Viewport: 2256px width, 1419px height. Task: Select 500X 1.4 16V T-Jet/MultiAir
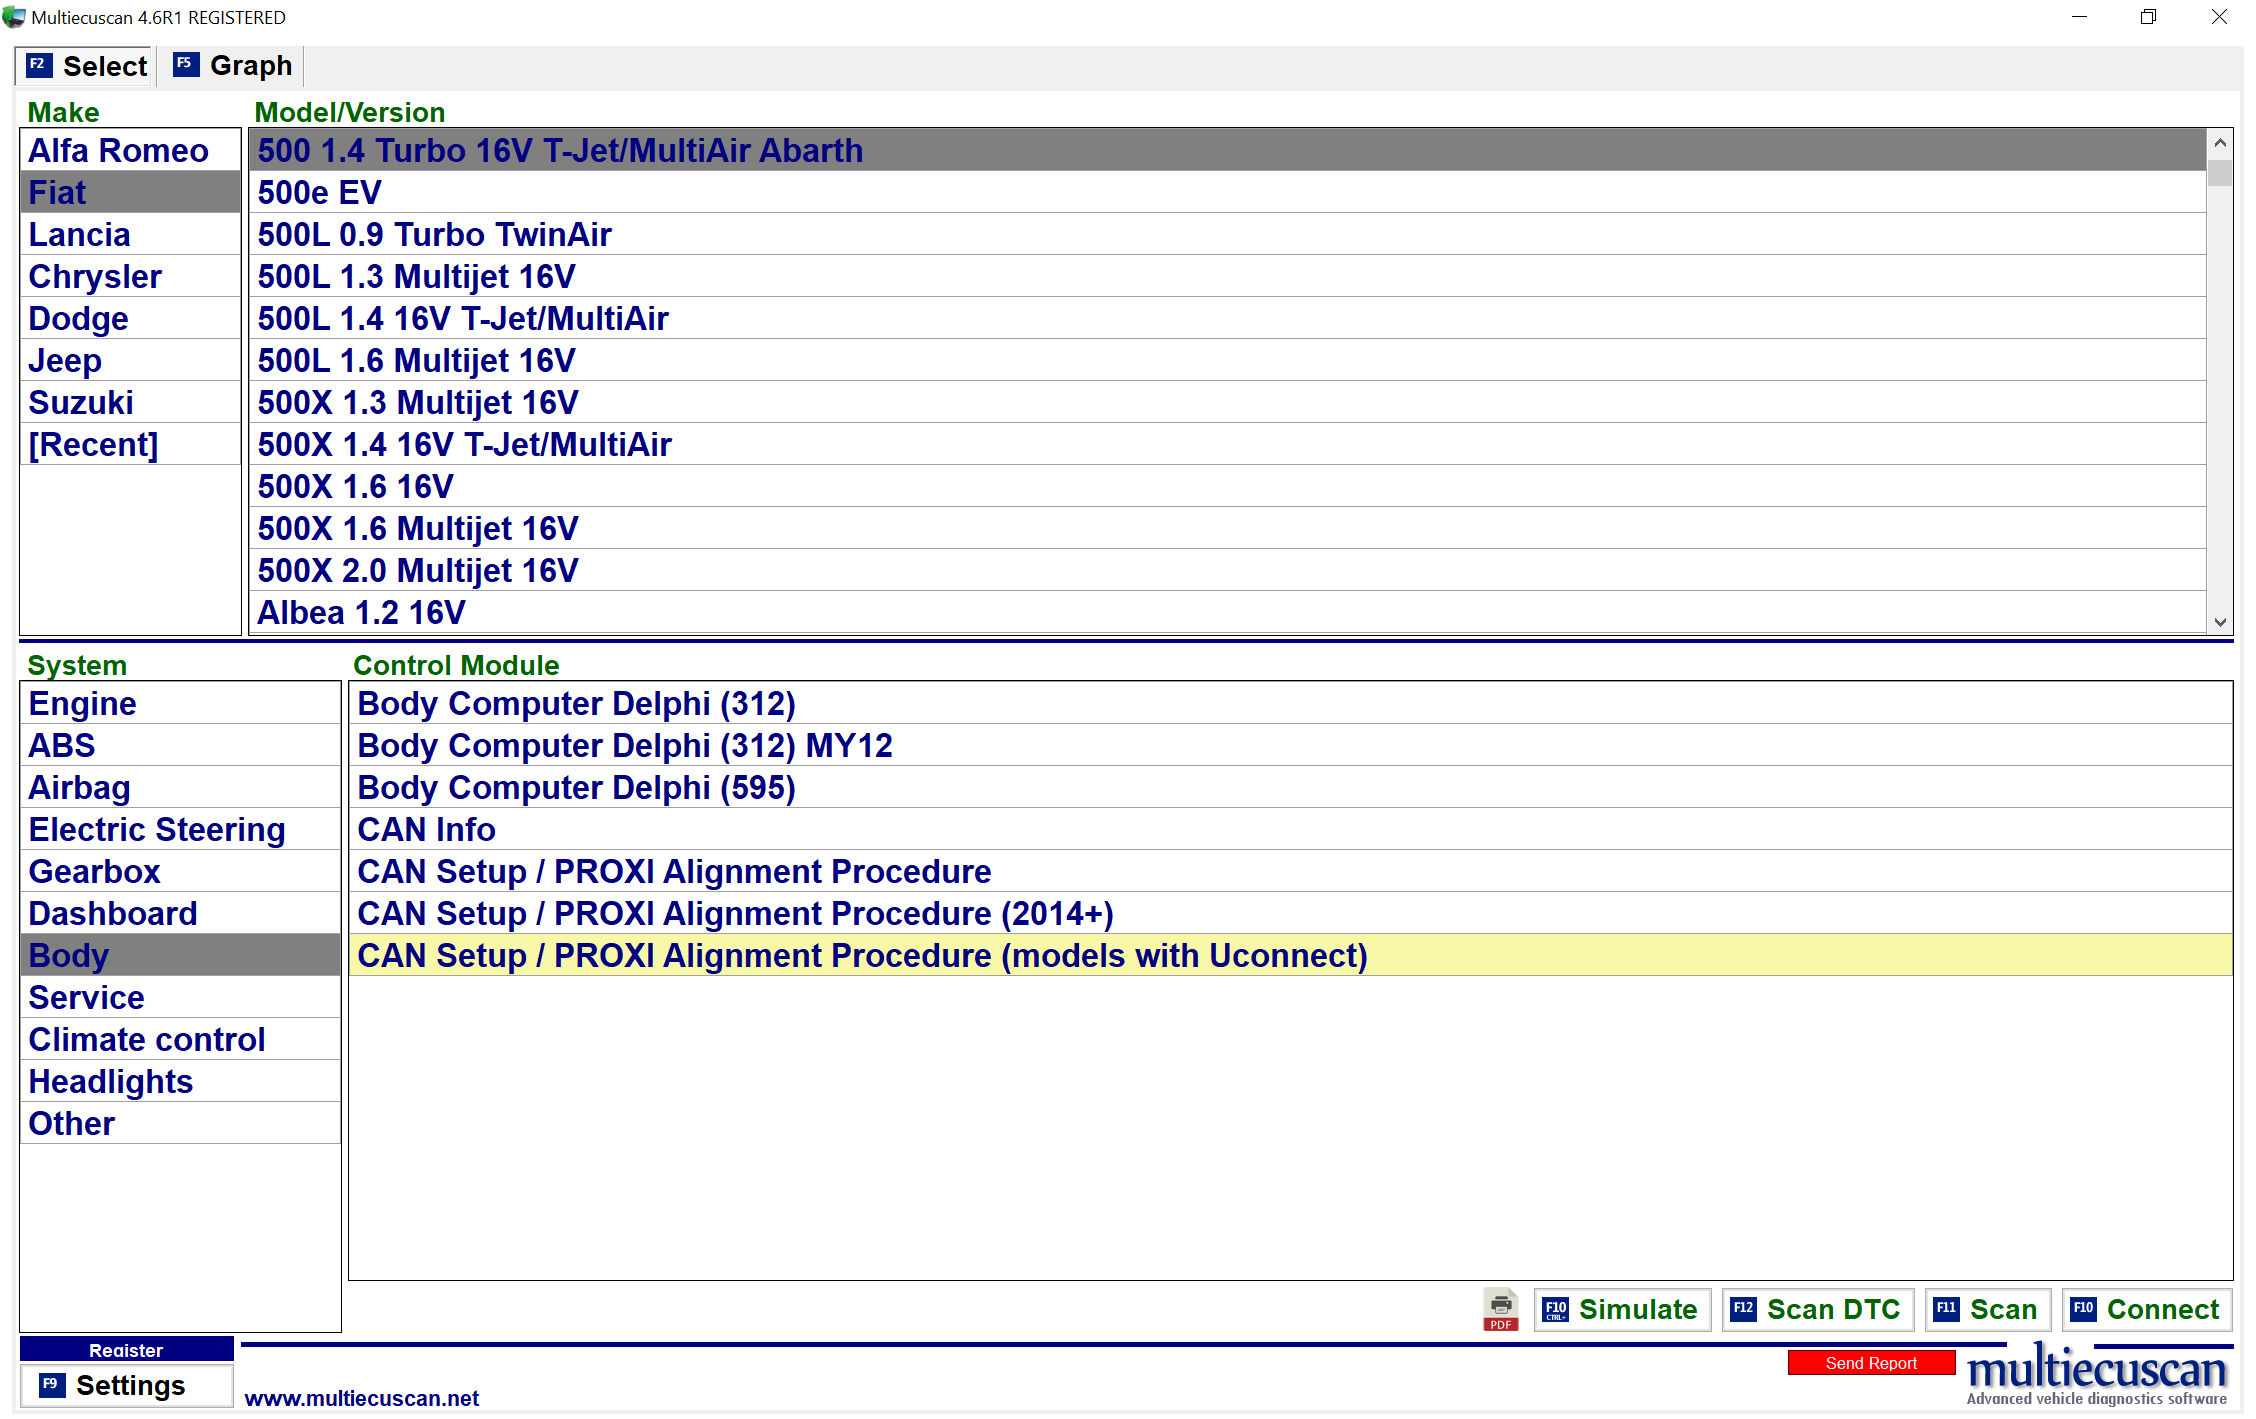(x=1227, y=444)
